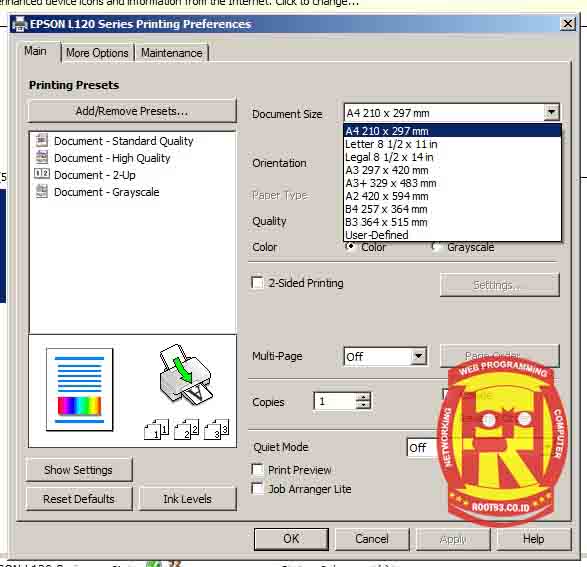Click the 2-Up preset icon
The height and width of the screenshot is (567, 587).
click(x=42, y=174)
